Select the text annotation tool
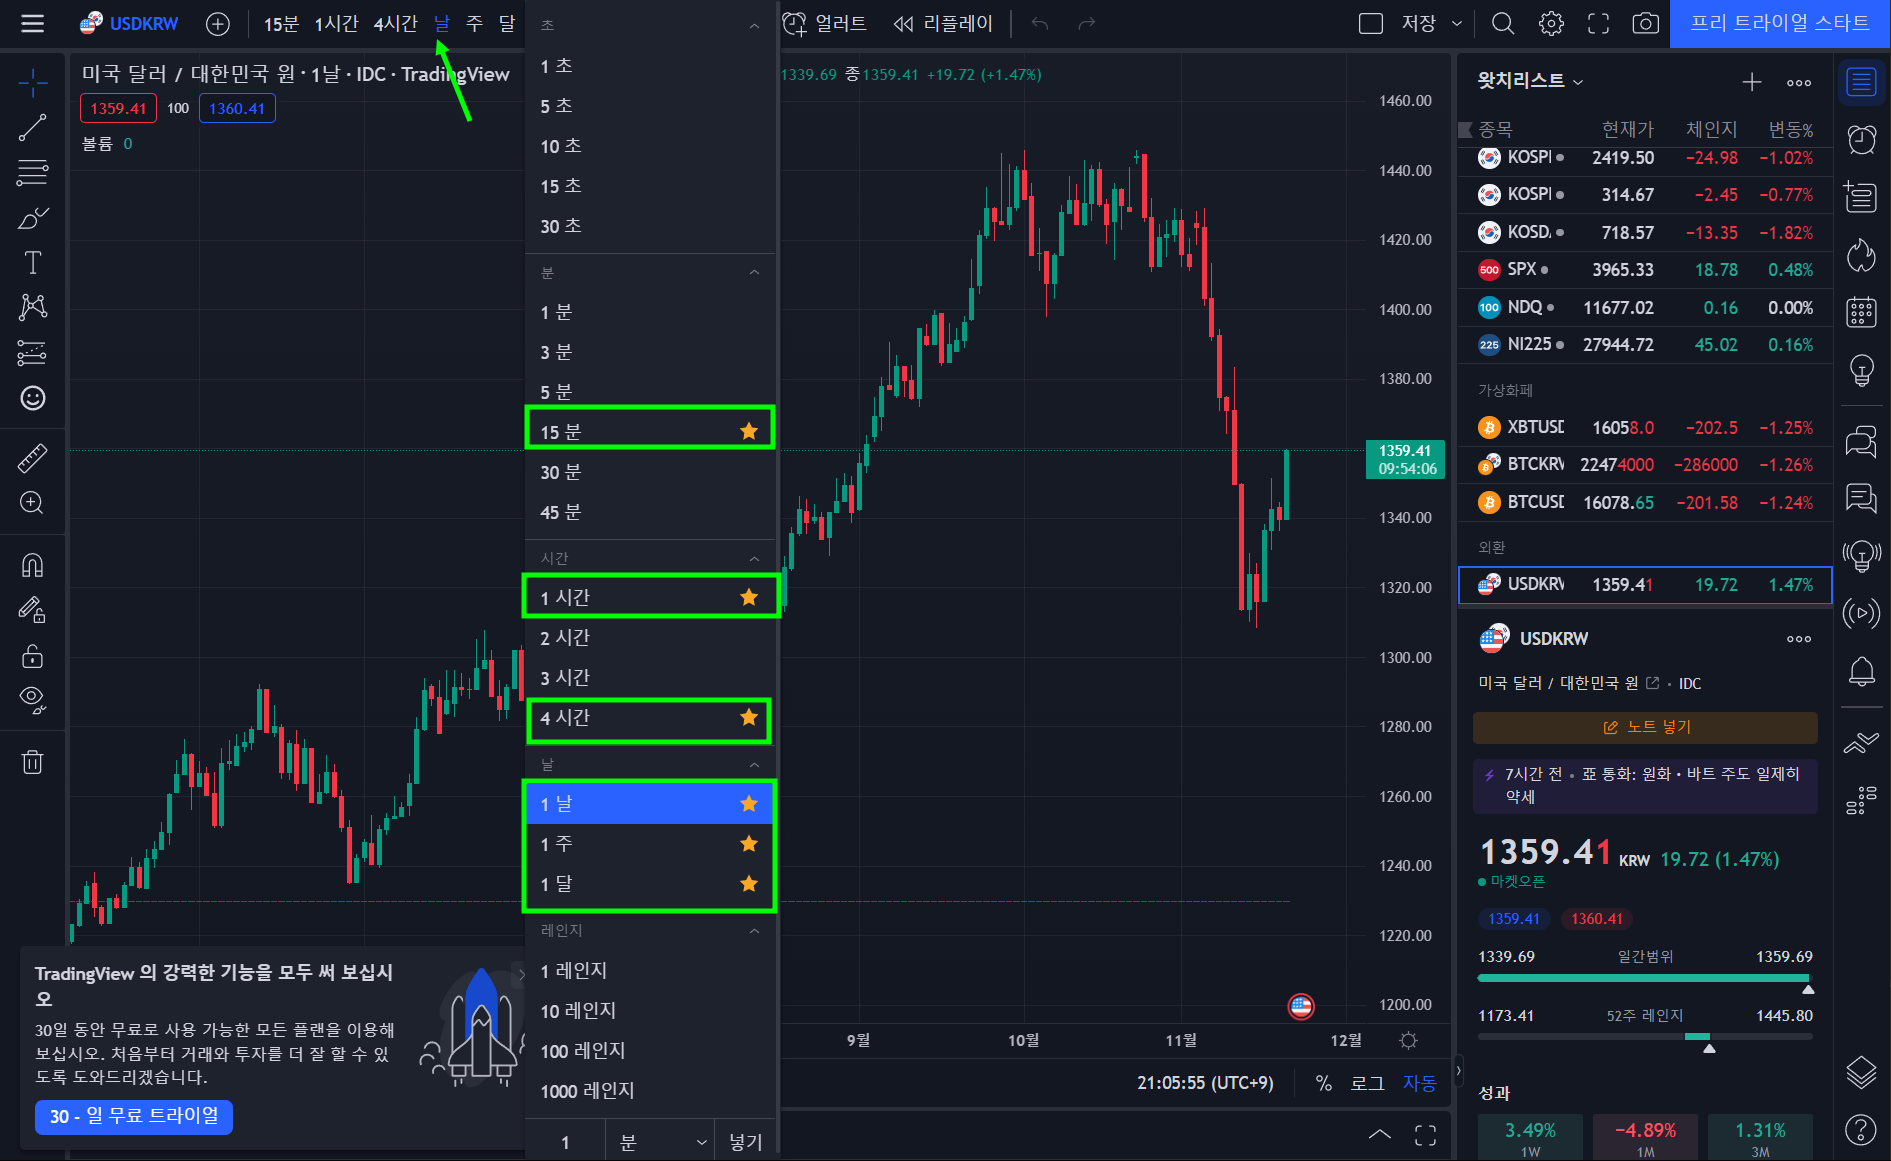Viewport: 1891px width, 1161px height. 33,263
